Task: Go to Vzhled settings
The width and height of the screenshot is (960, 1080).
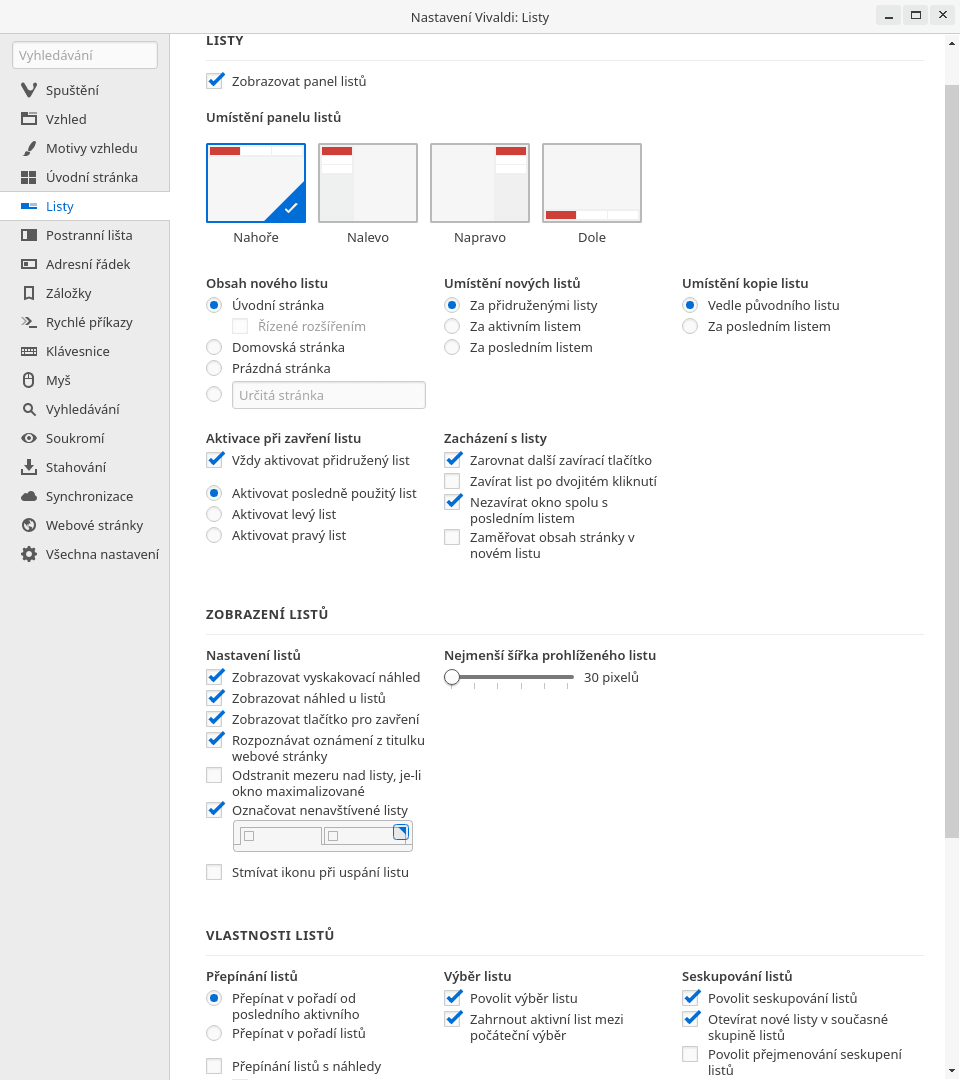Action: [x=85, y=119]
